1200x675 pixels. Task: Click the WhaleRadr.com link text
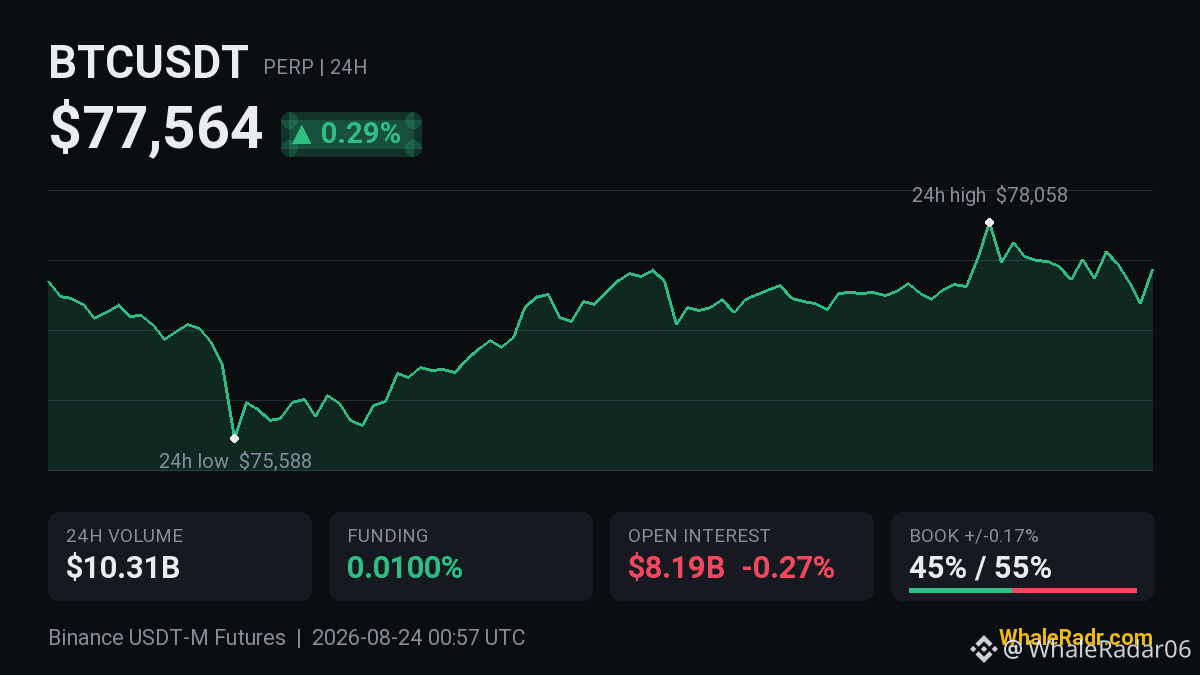1075,637
